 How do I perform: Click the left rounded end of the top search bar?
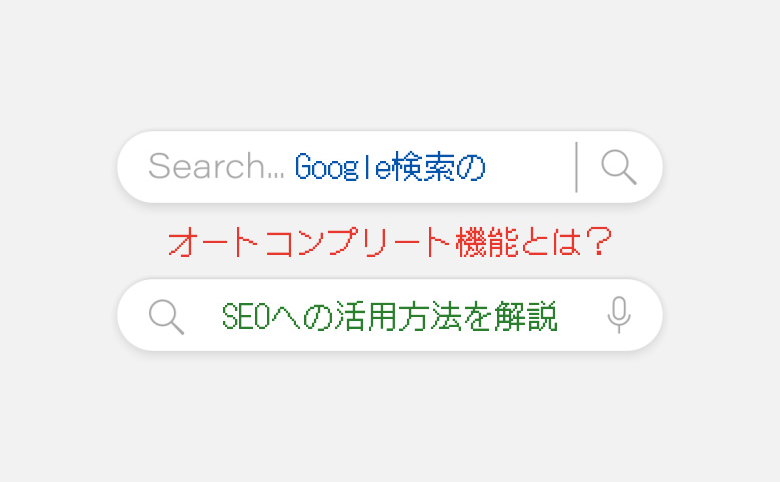[132, 167]
